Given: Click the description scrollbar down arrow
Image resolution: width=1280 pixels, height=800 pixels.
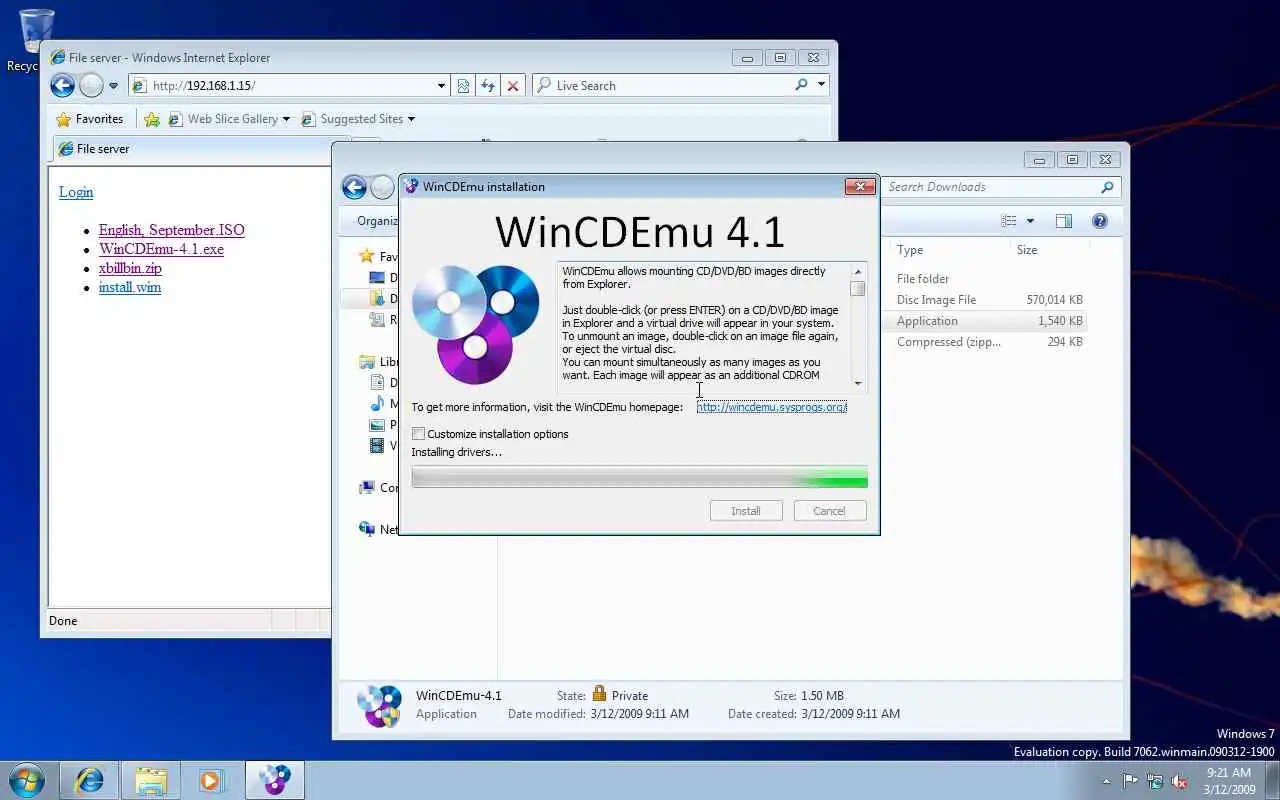Looking at the screenshot, I should pyautogui.click(x=858, y=384).
